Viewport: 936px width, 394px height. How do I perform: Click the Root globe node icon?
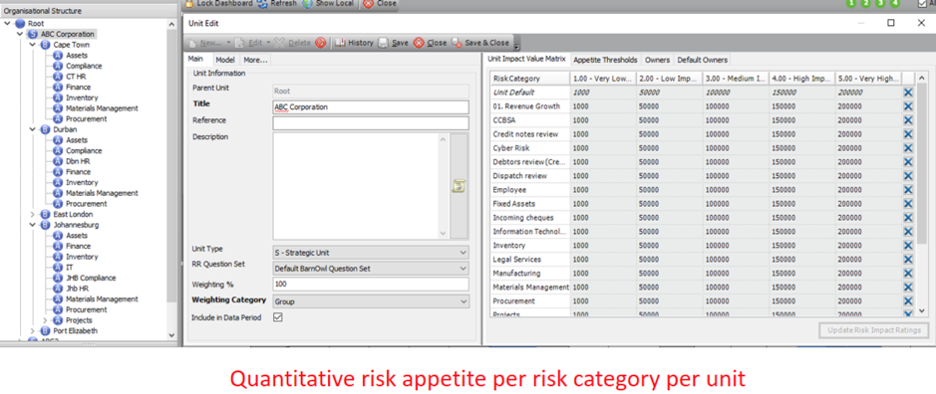click(20, 24)
